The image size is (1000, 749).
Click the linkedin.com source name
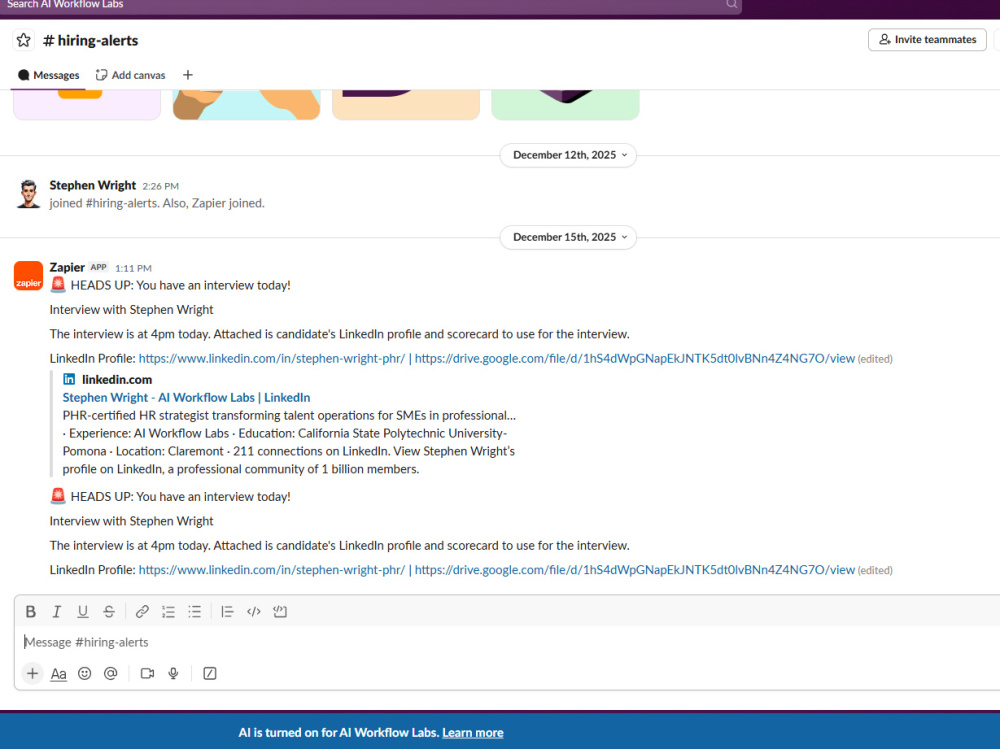[x=117, y=380]
